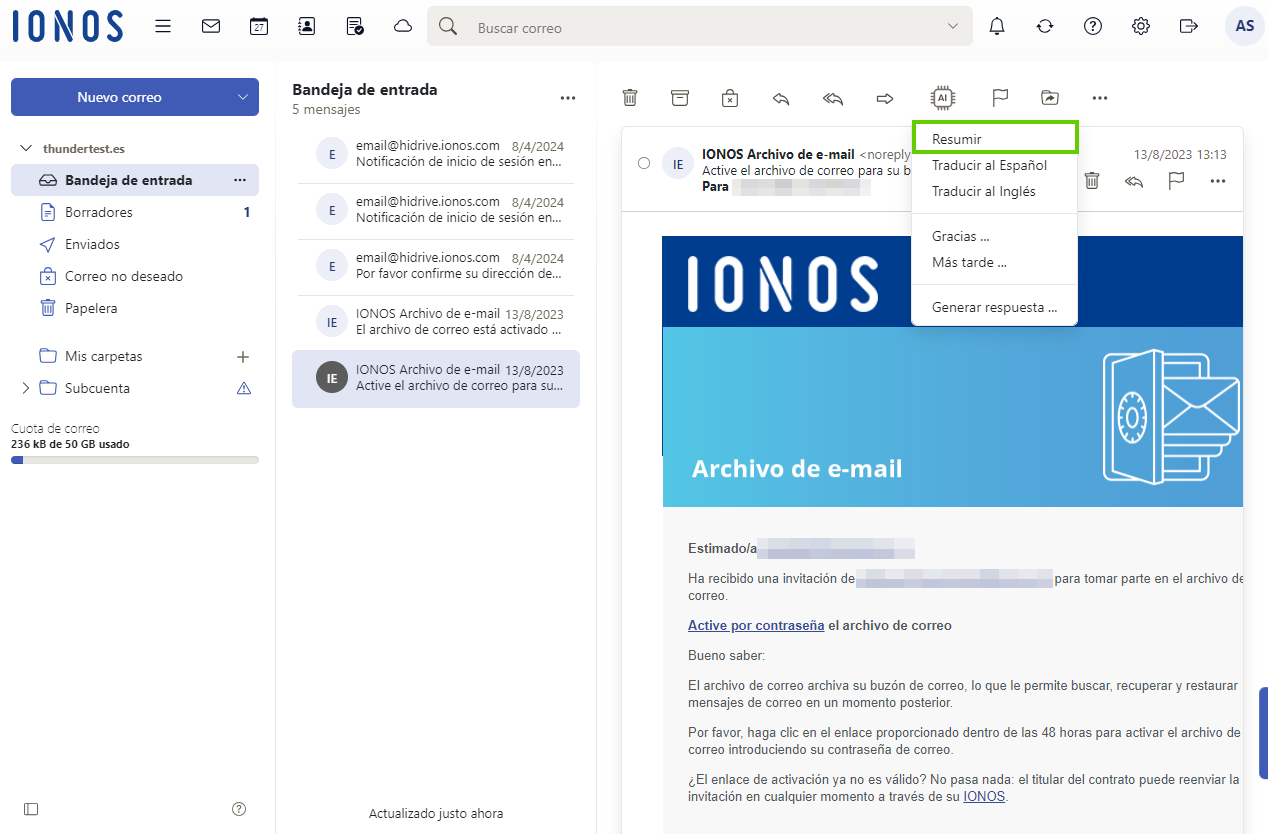The image size is (1268, 834).
Task: Click the blue side tab at right edge
Action: (1263, 733)
